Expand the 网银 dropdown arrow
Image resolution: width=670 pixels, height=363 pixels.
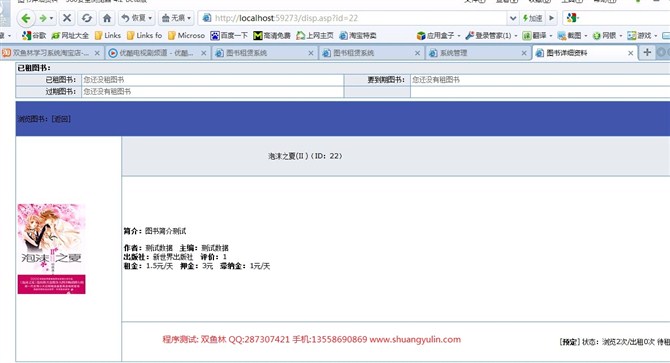click(621, 36)
